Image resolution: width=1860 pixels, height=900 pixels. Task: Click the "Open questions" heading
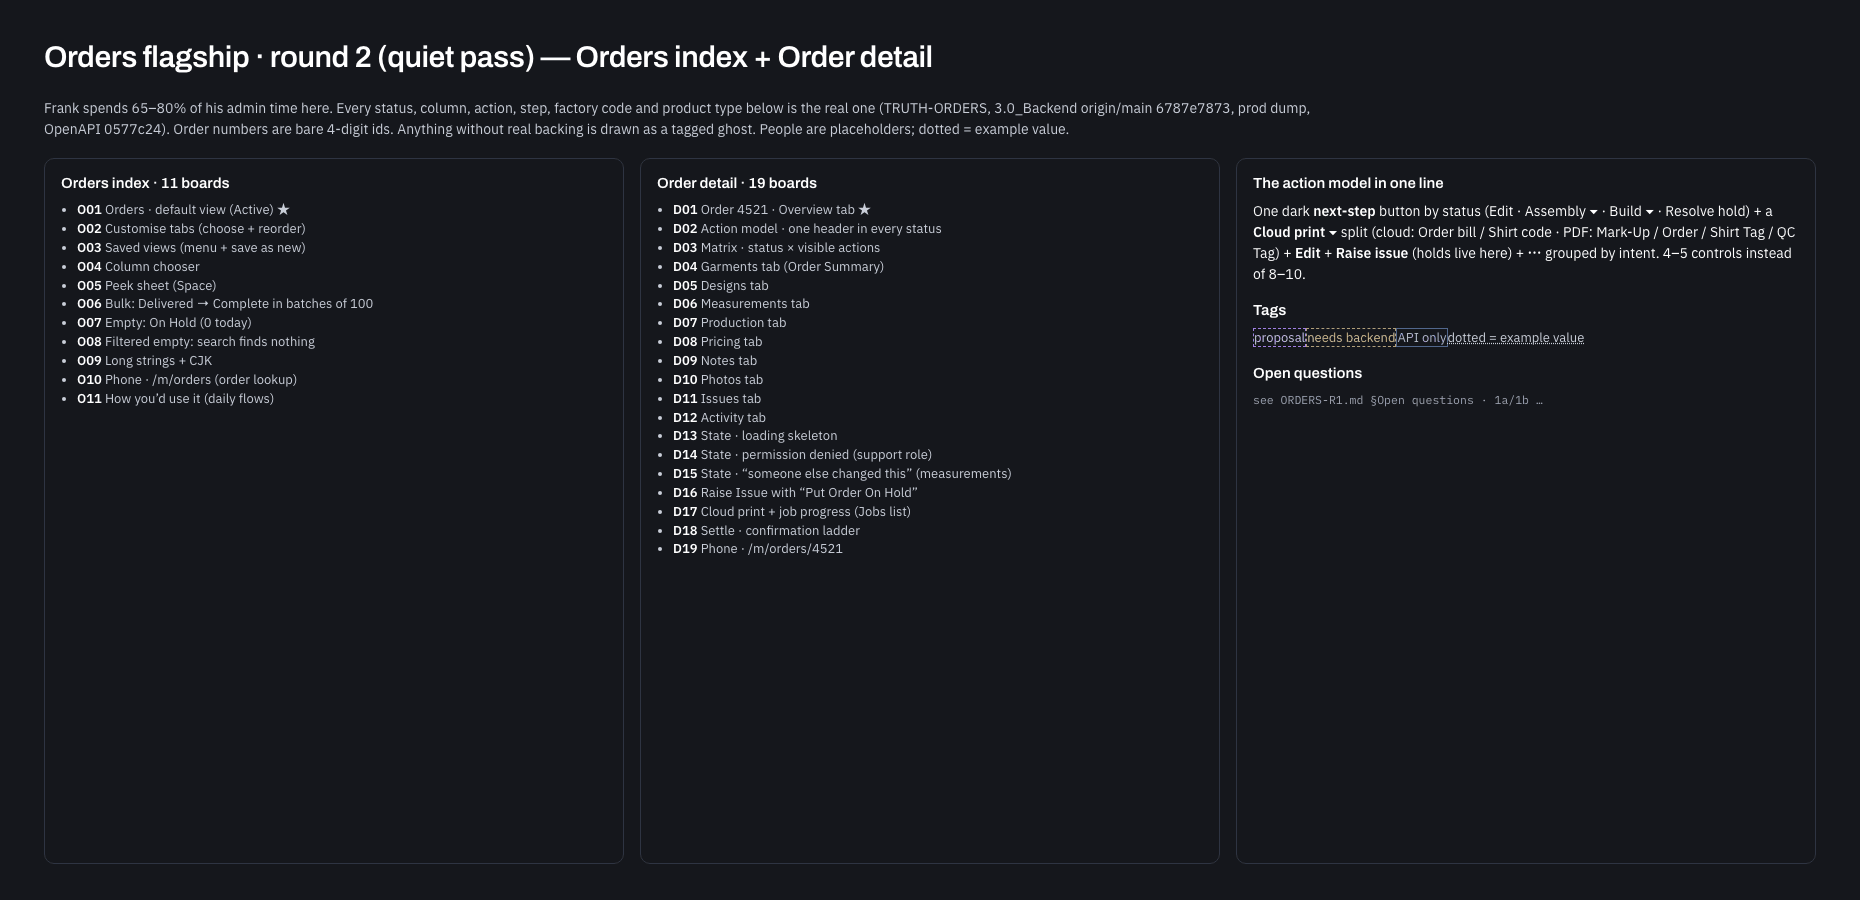1307,373
